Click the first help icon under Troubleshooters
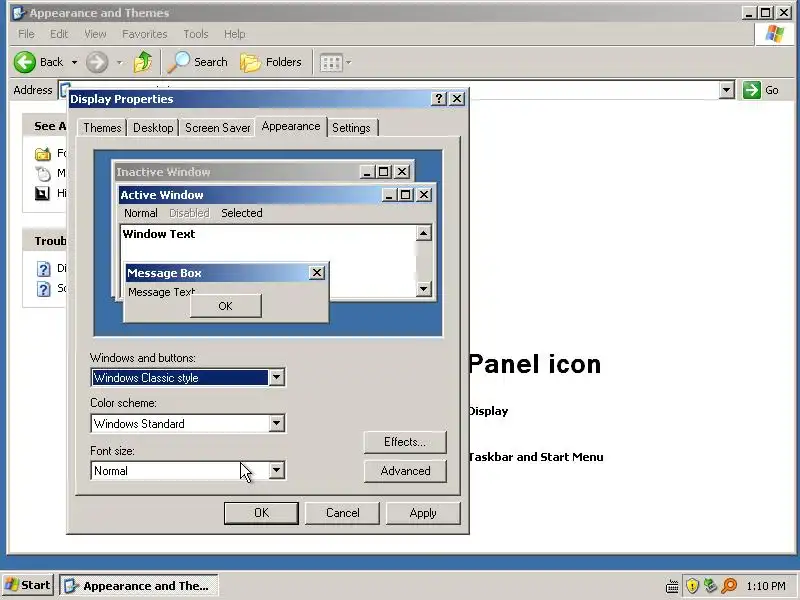This screenshot has width=800, height=600. [44, 268]
